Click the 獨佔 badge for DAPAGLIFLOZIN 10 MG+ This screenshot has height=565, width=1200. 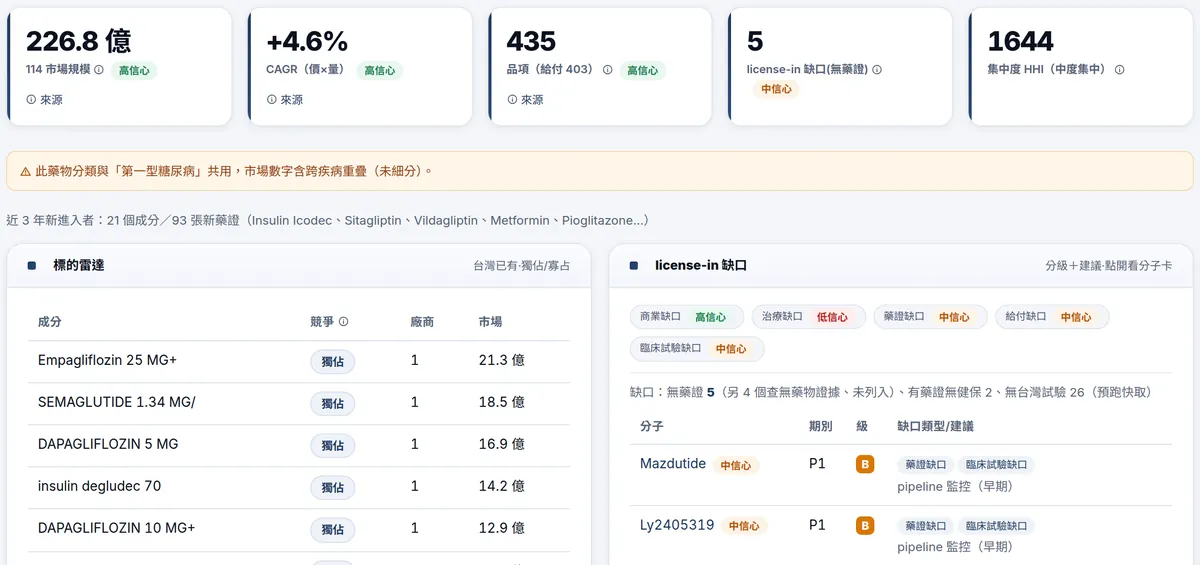pyautogui.click(x=332, y=529)
